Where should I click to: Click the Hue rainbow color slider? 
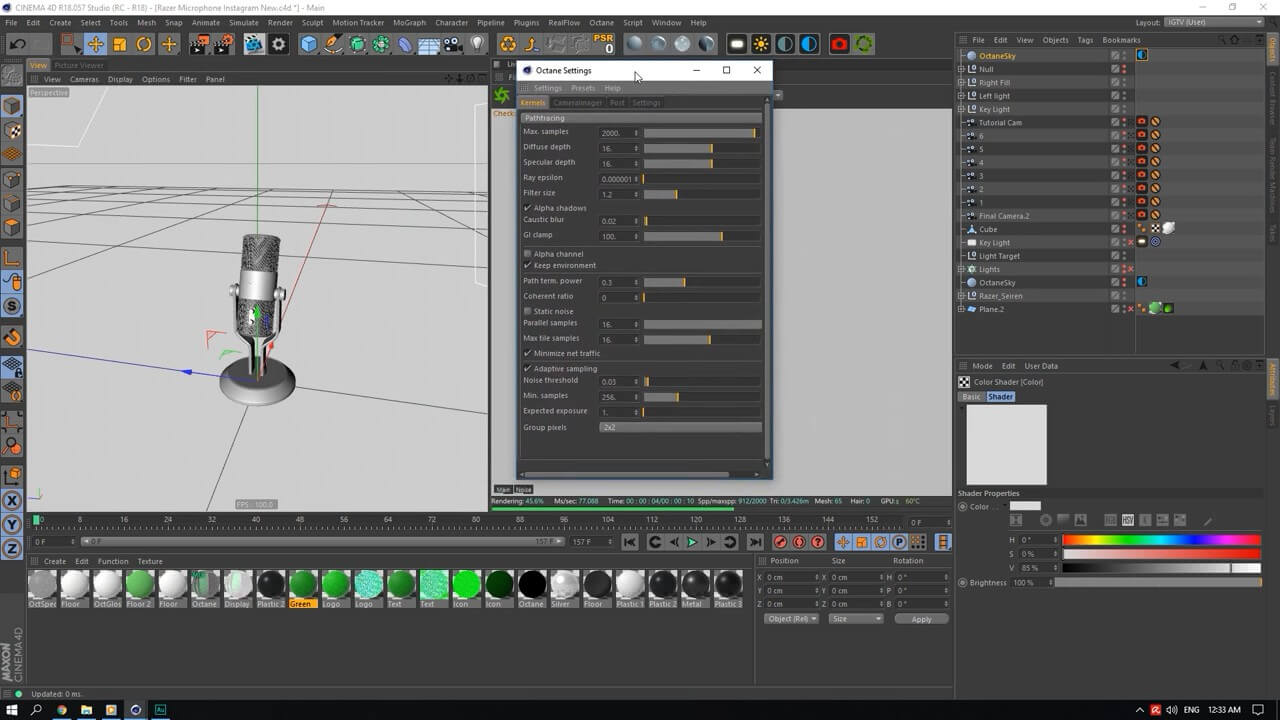1160,540
